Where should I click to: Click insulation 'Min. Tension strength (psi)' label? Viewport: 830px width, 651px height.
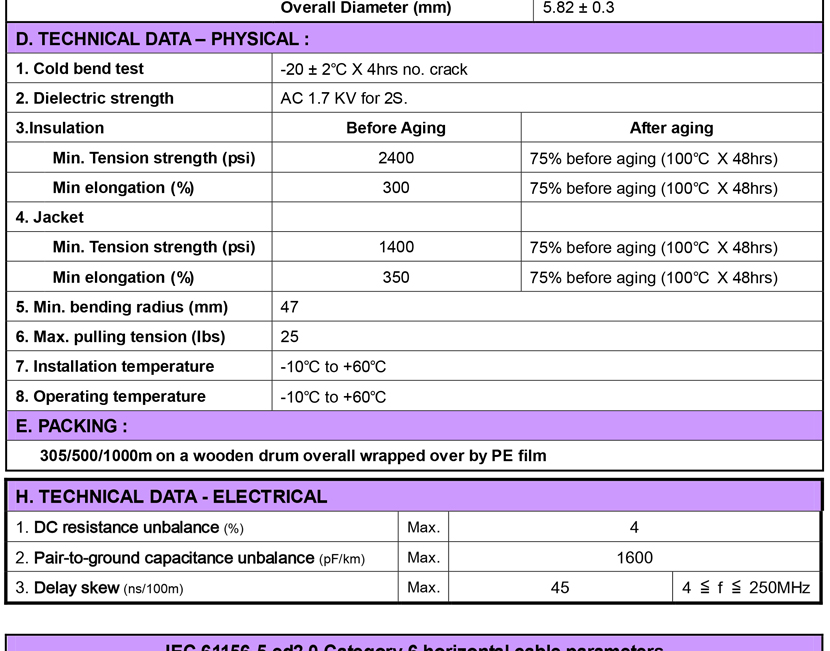[154, 158]
